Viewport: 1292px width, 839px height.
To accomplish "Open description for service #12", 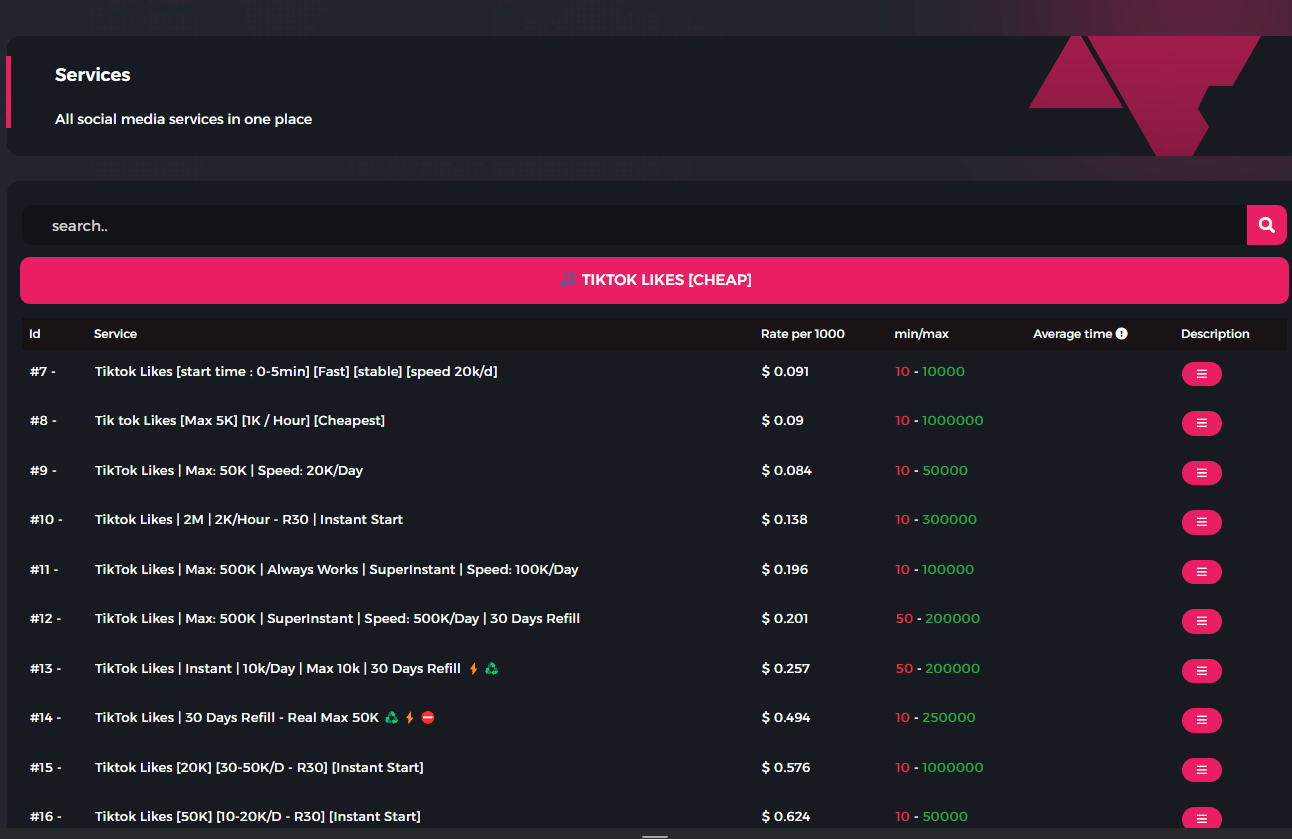I will (1201, 621).
